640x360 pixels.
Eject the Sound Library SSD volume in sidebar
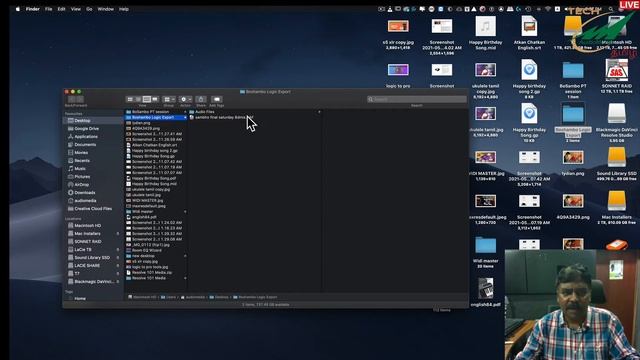[118, 258]
